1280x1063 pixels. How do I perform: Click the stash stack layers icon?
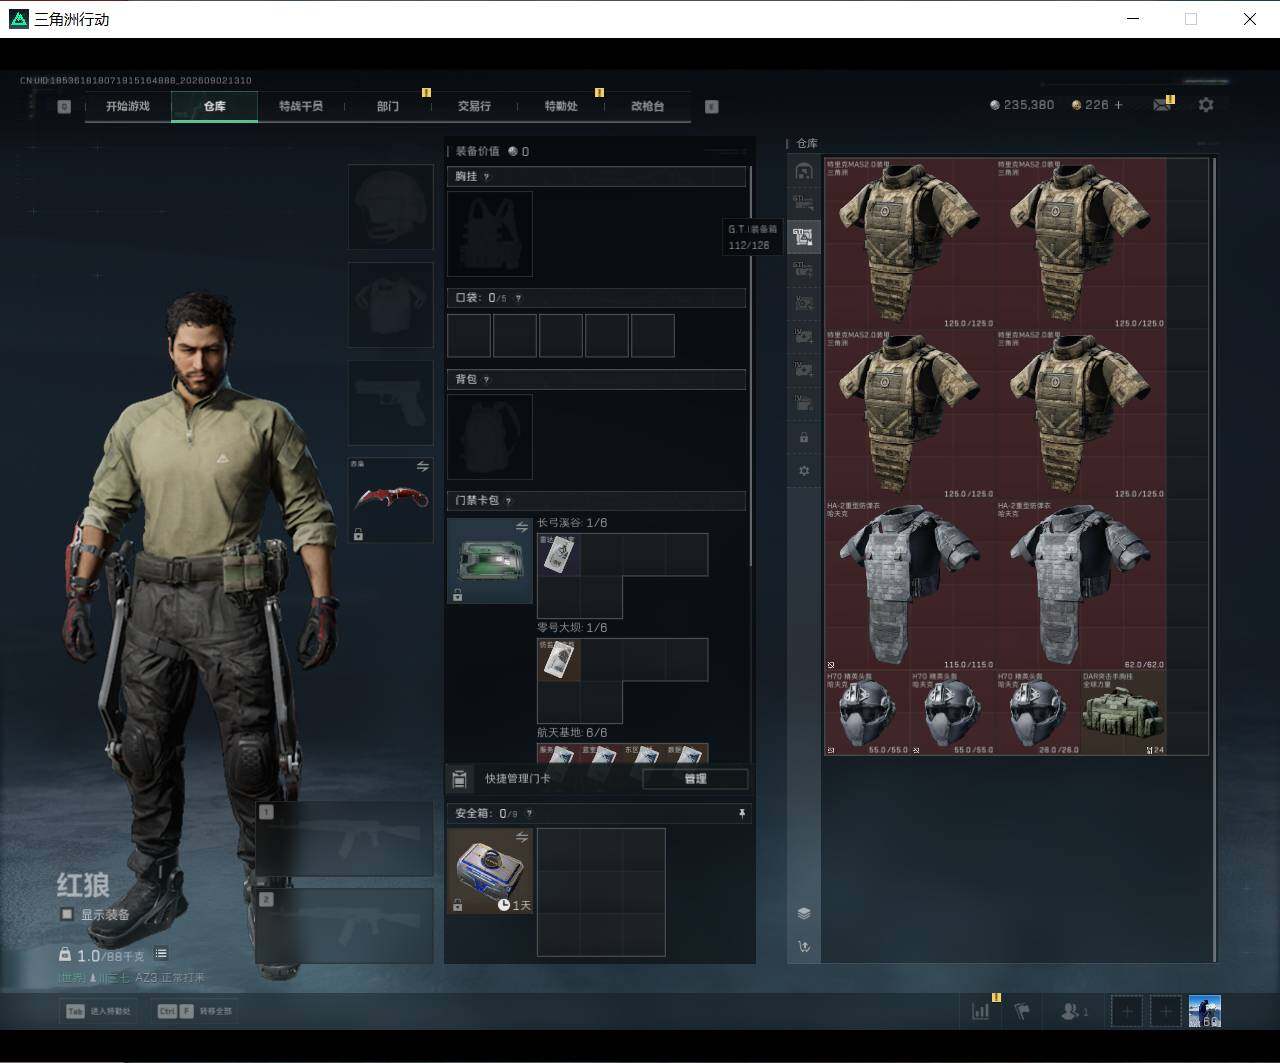[804, 913]
